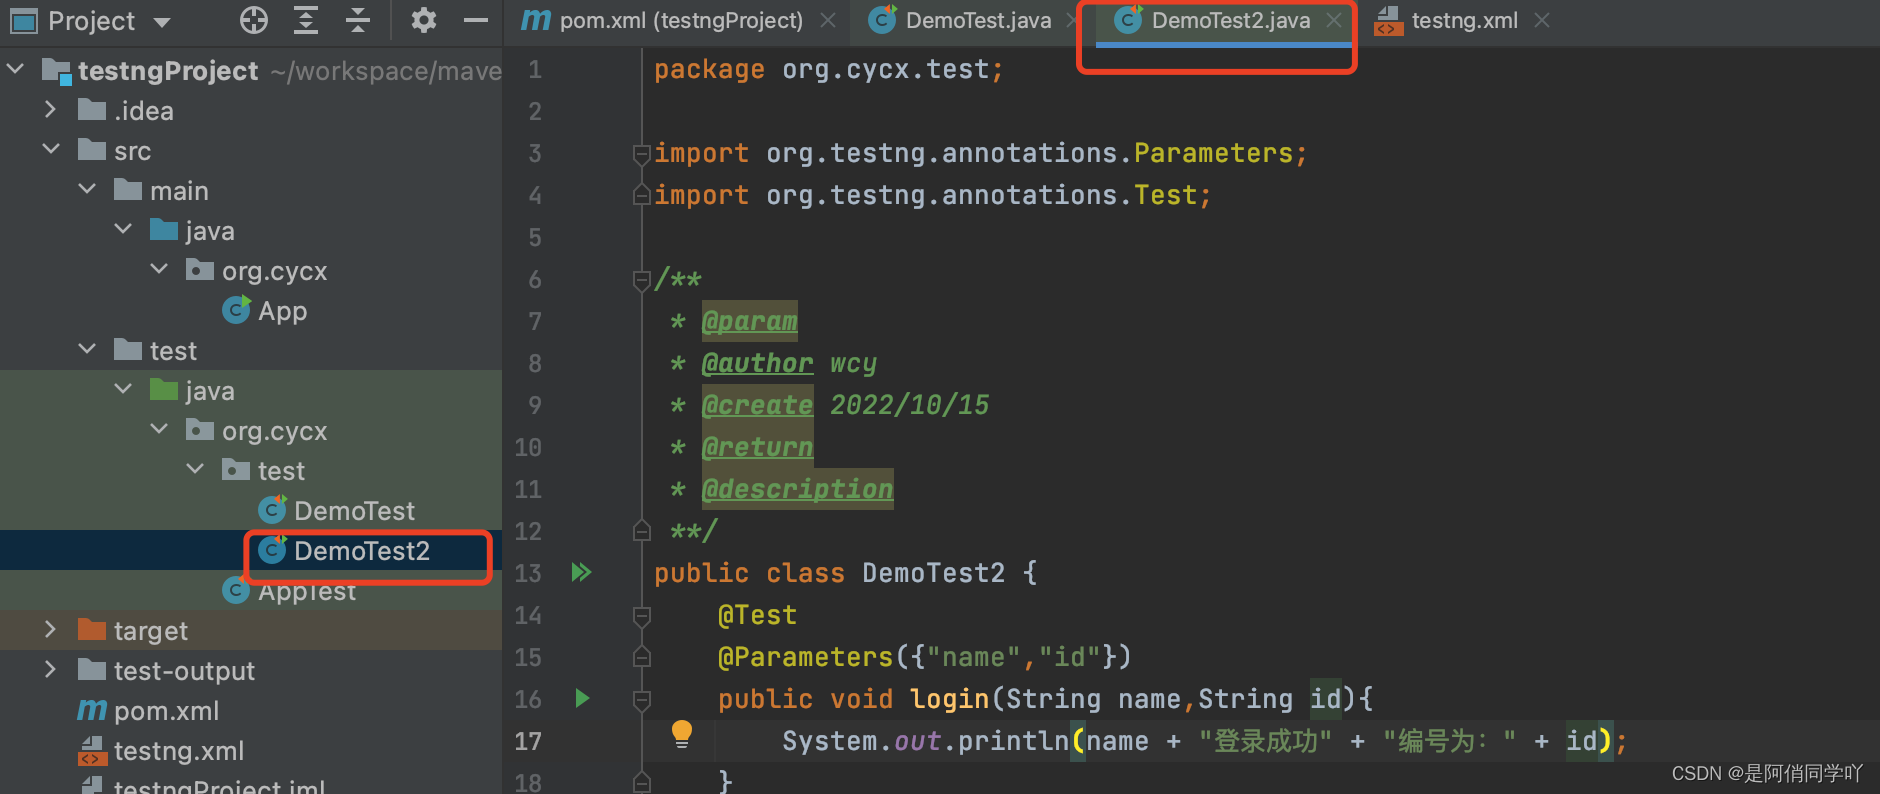Open the testng.xml editor tab
Image resolution: width=1880 pixels, height=794 pixels.
(x=1464, y=20)
